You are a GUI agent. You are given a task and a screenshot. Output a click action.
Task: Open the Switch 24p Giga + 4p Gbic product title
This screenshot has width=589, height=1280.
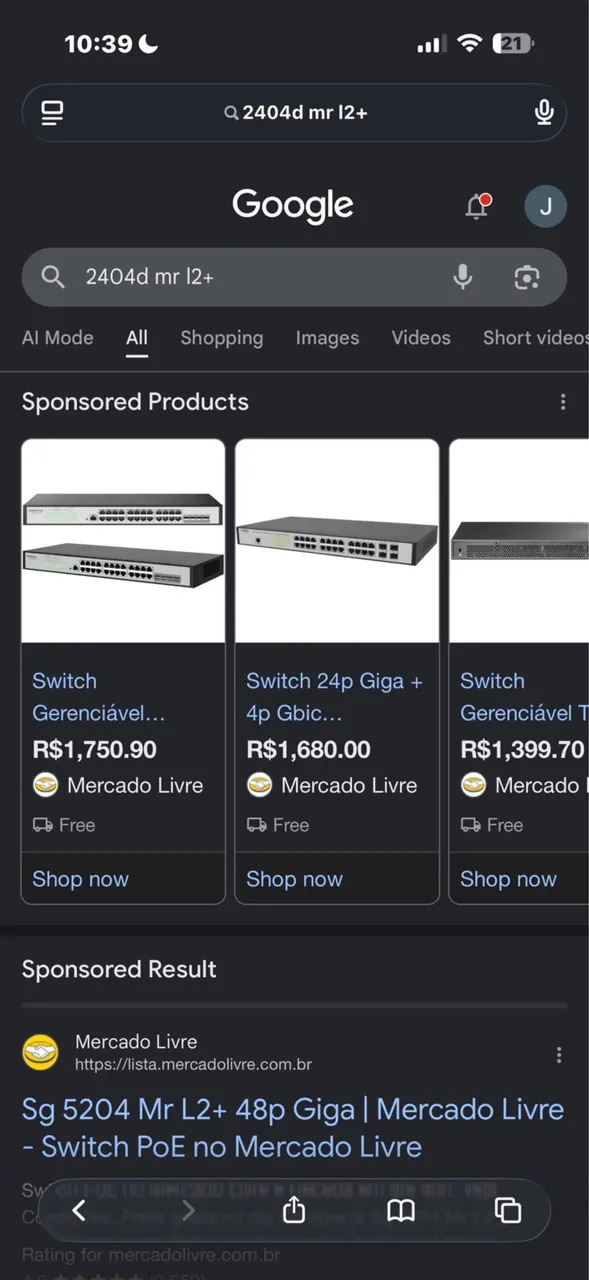coord(335,698)
